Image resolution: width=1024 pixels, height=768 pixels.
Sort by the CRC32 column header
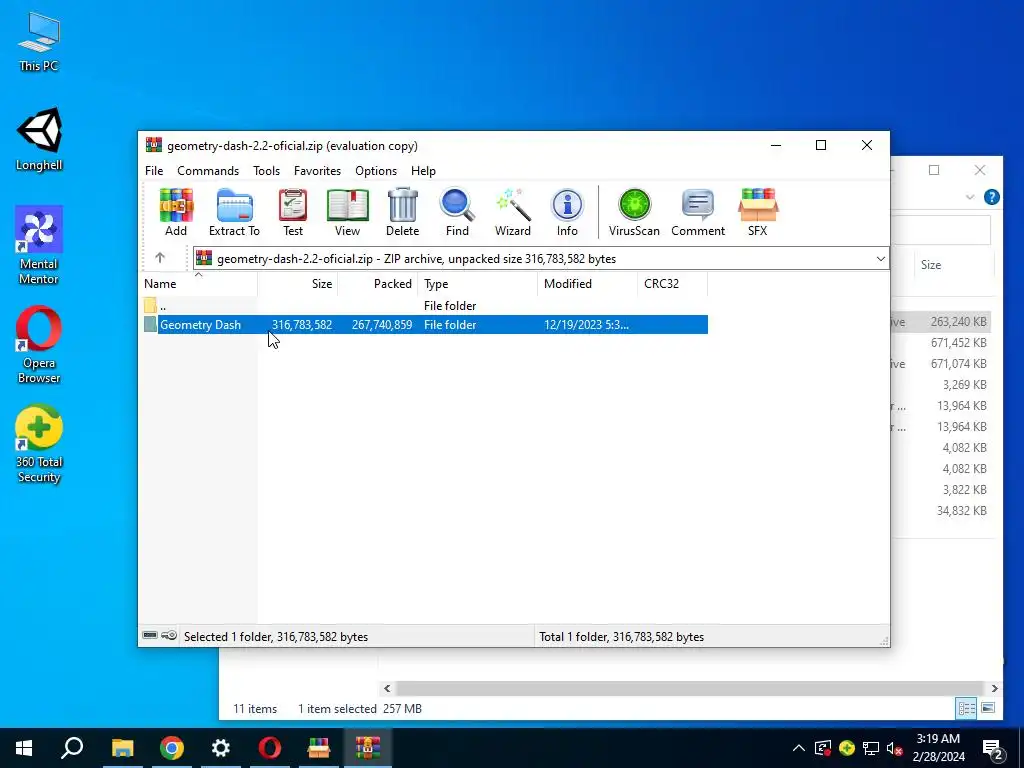tap(672, 283)
